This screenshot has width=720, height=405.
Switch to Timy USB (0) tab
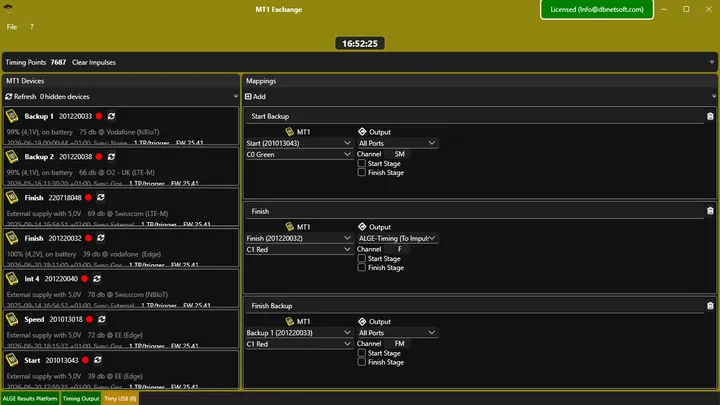pos(120,398)
